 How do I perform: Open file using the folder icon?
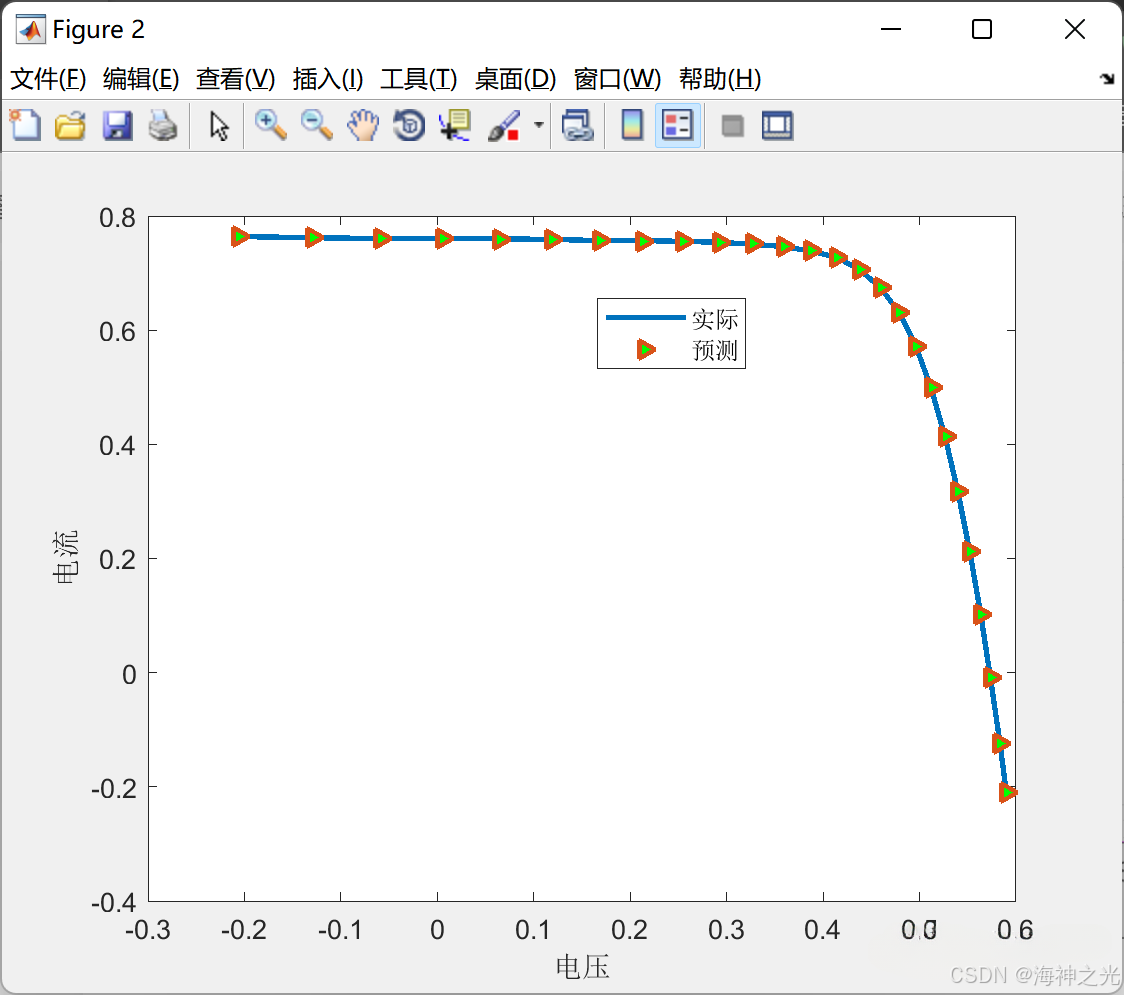coord(70,125)
